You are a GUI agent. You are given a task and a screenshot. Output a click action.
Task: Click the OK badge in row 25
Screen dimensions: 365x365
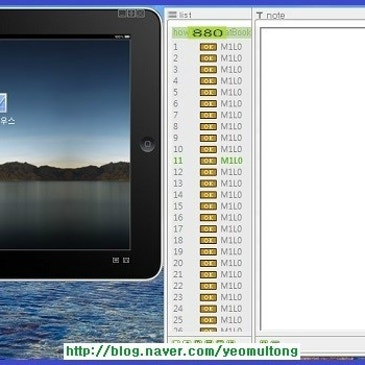pyautogui.click(x=208, y=320)
